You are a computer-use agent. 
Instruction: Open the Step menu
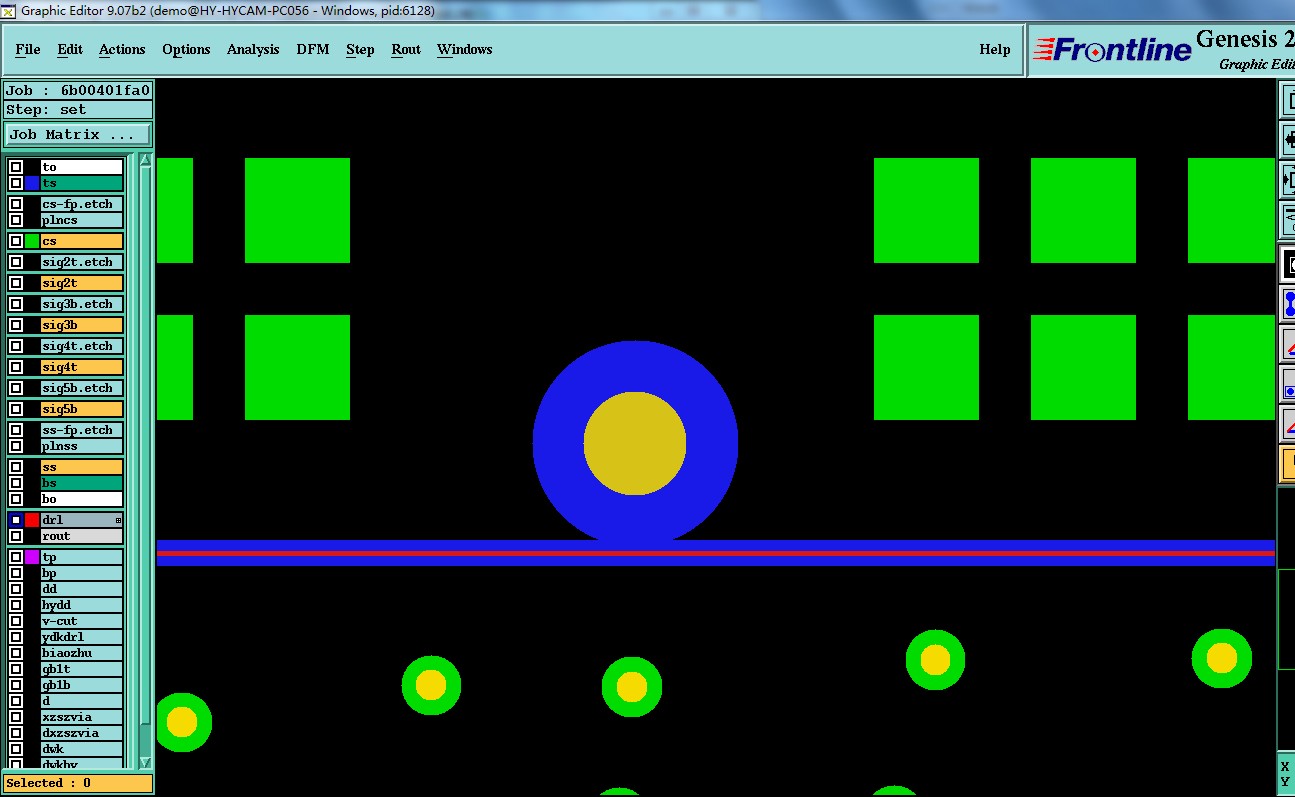(x=360, y=49)
